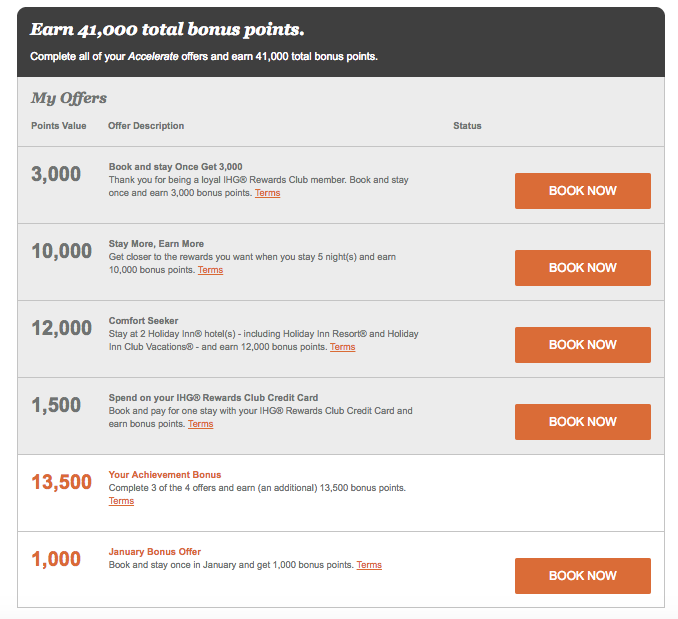Viewport: 678px width, 619px height.
Task: Click the 13,500 points value
Action: click(x=61, y=482)
